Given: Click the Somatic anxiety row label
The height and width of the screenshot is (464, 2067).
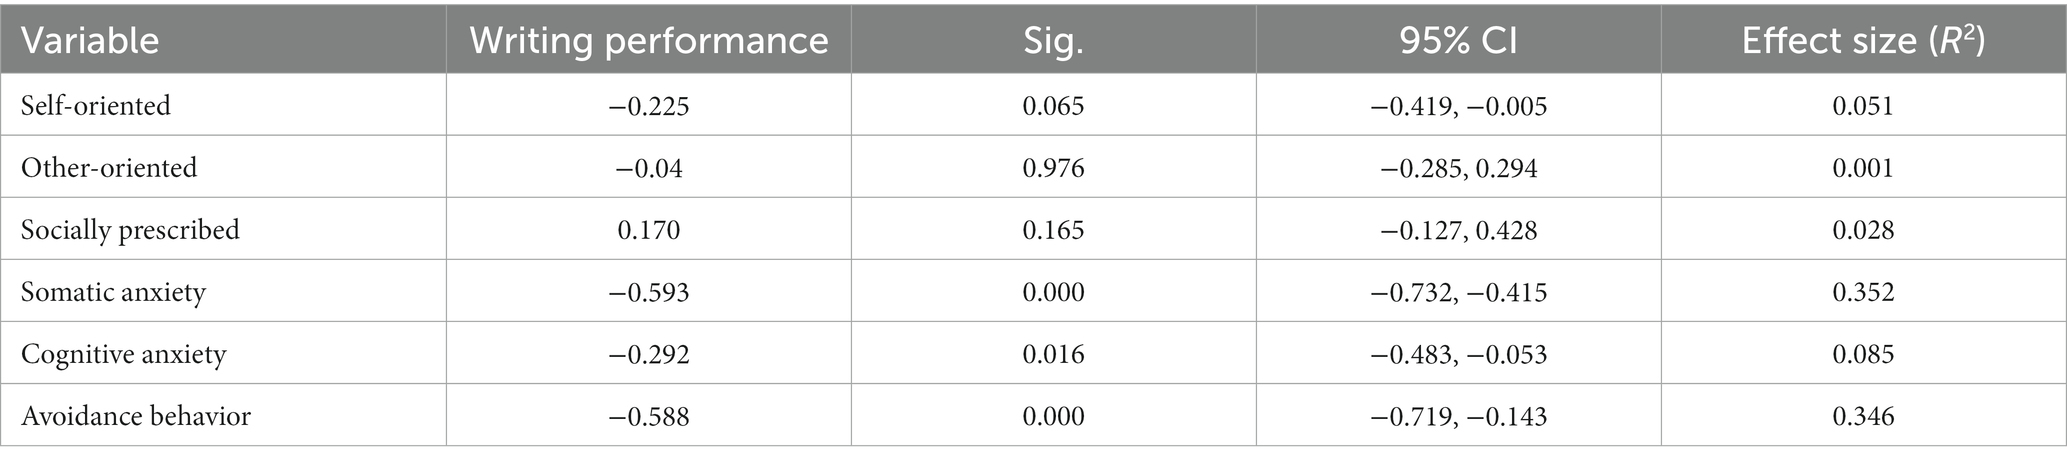Looking at the screenshot, I should click(113, 292).
